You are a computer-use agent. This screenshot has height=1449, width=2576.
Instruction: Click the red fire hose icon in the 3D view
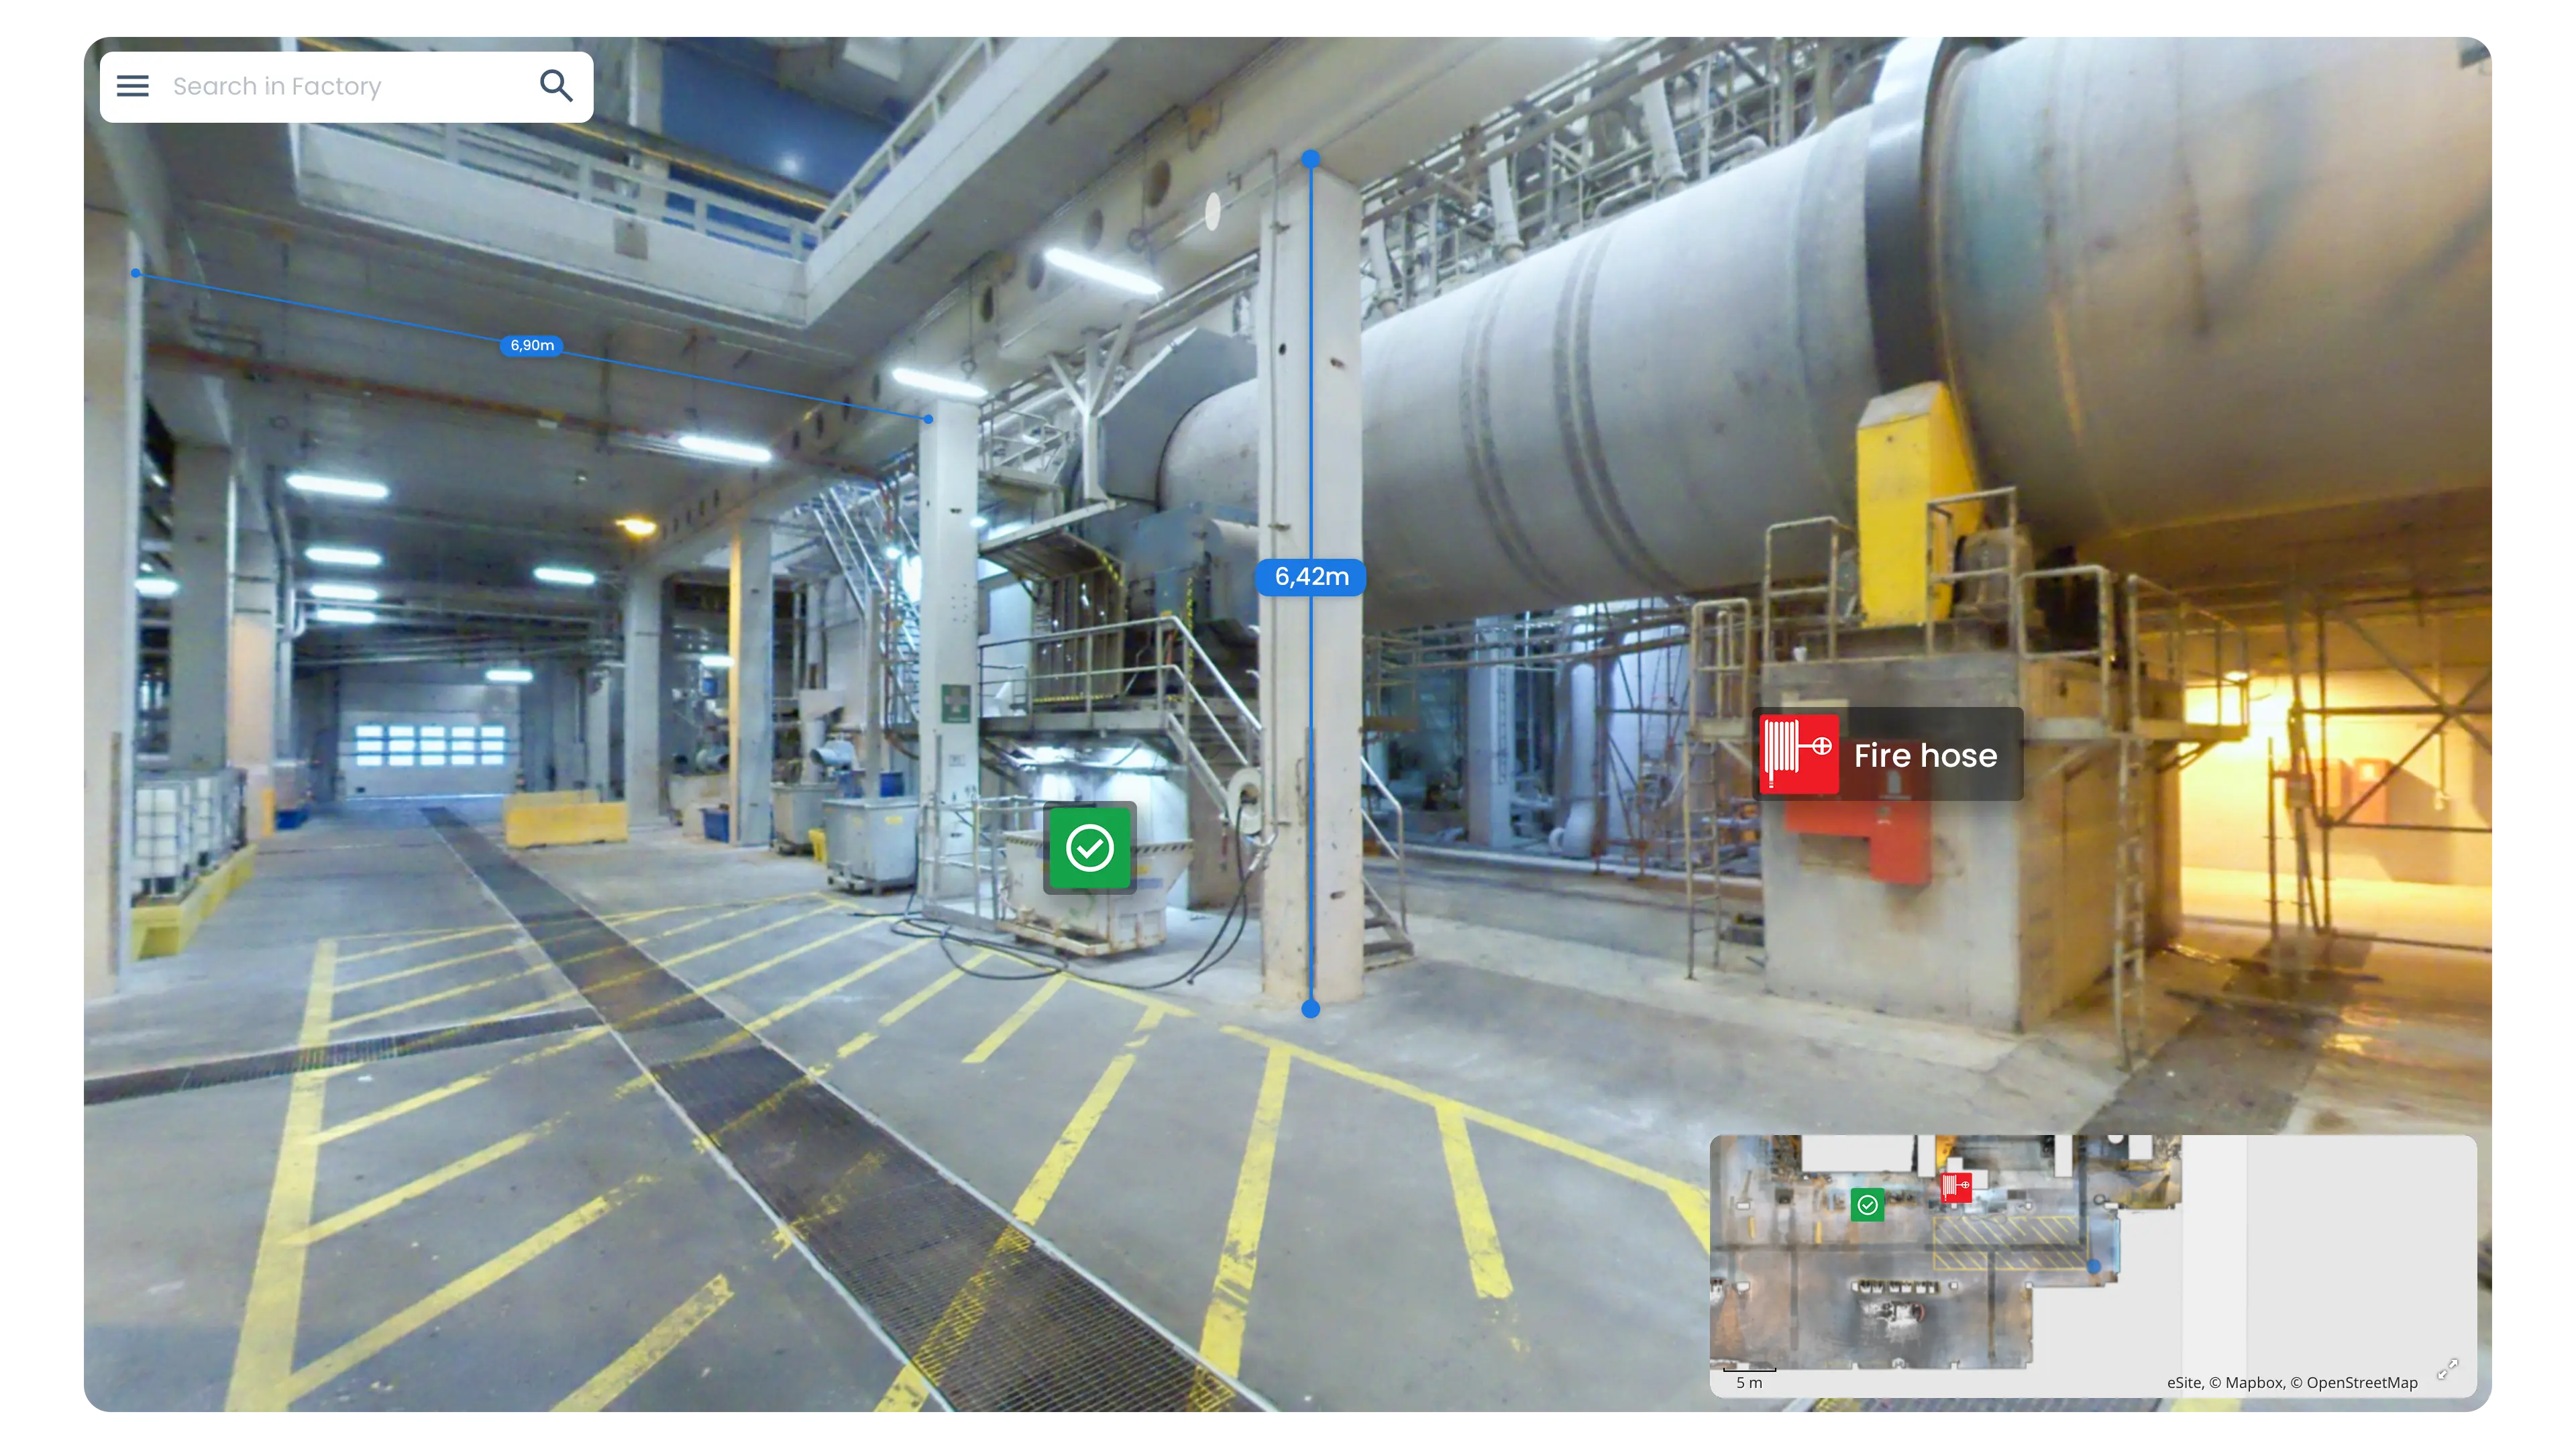pyautogui.click(x=1798, y=754)
